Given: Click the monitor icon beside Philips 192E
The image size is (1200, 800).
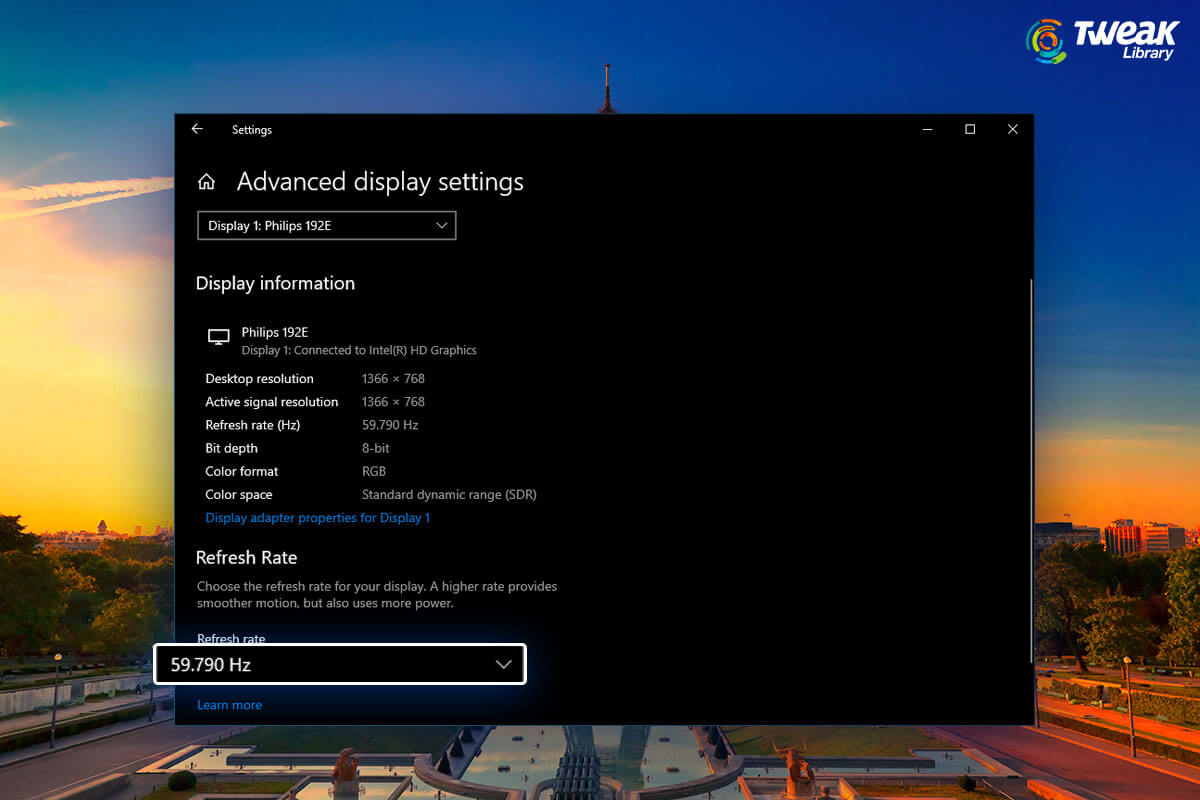Looking at the screenshot, I should point(218,338).
